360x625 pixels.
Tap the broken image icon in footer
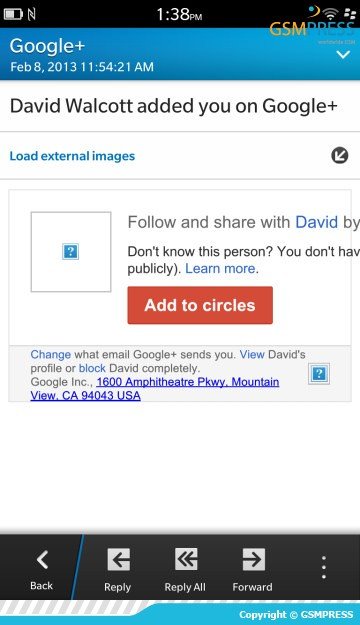319,374
